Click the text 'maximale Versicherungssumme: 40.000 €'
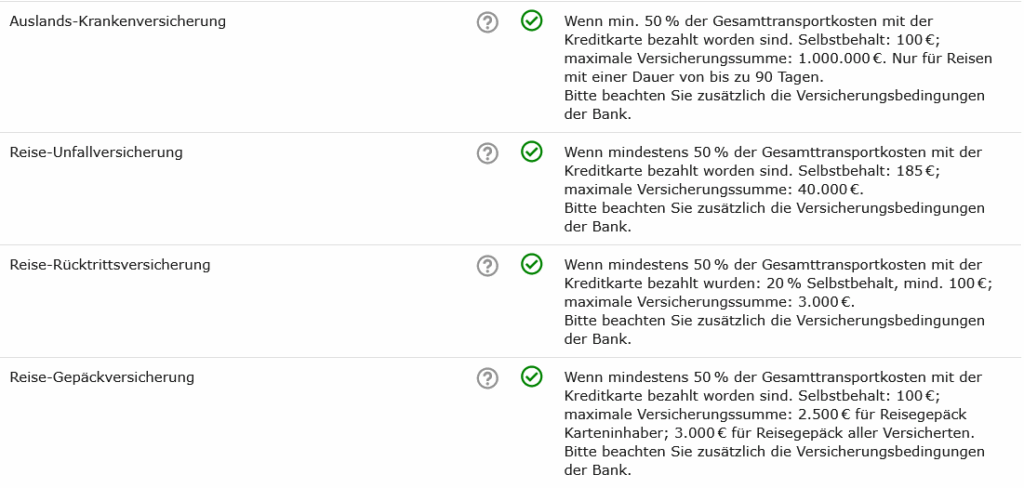The height and width of the screenshot is (488, 1024). pyautogui.click(x=713, y=190)
